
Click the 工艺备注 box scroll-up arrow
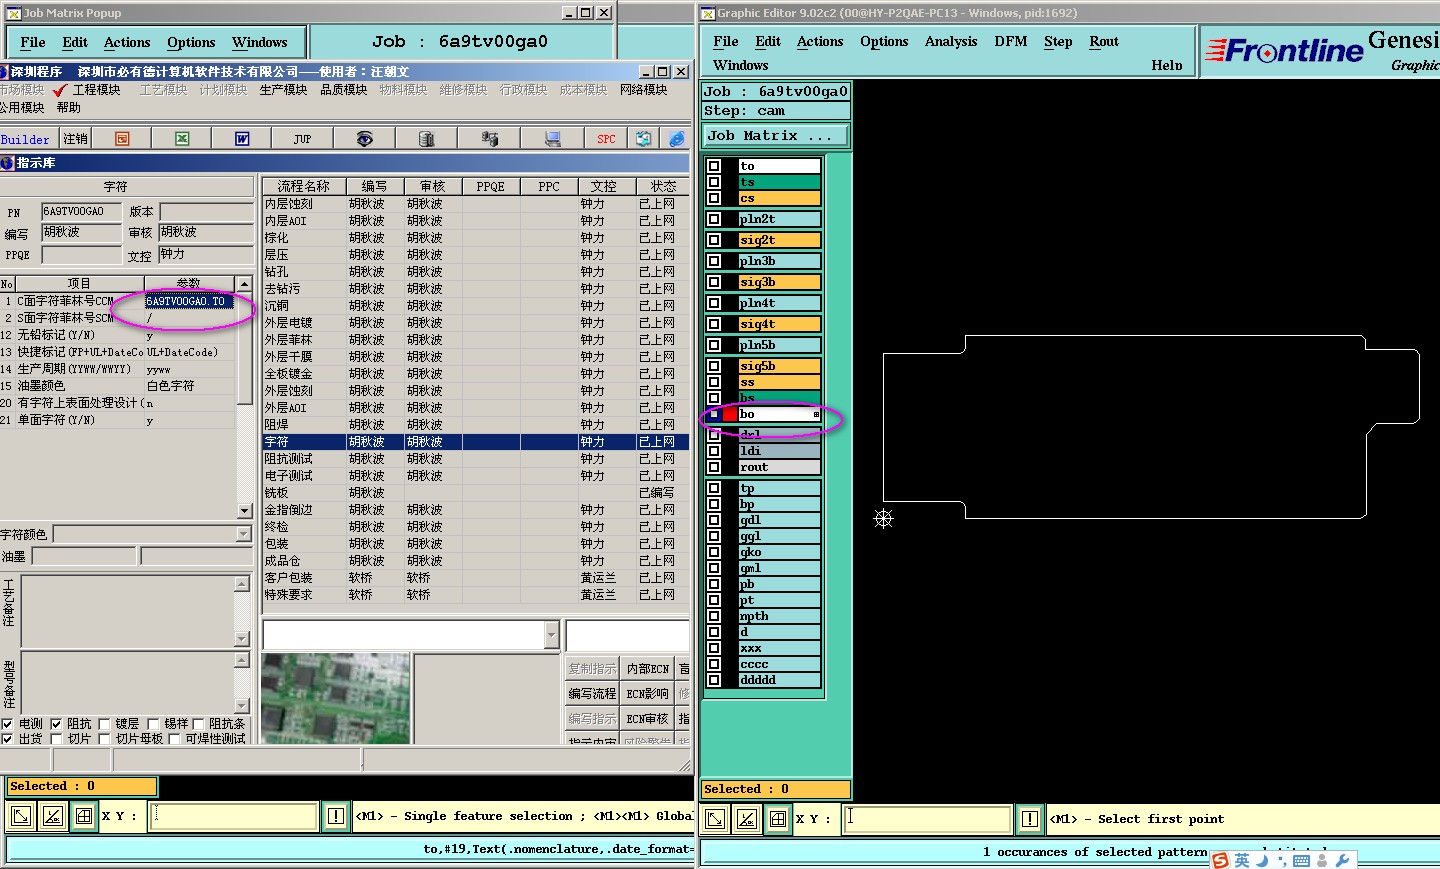tap(241, 584)
